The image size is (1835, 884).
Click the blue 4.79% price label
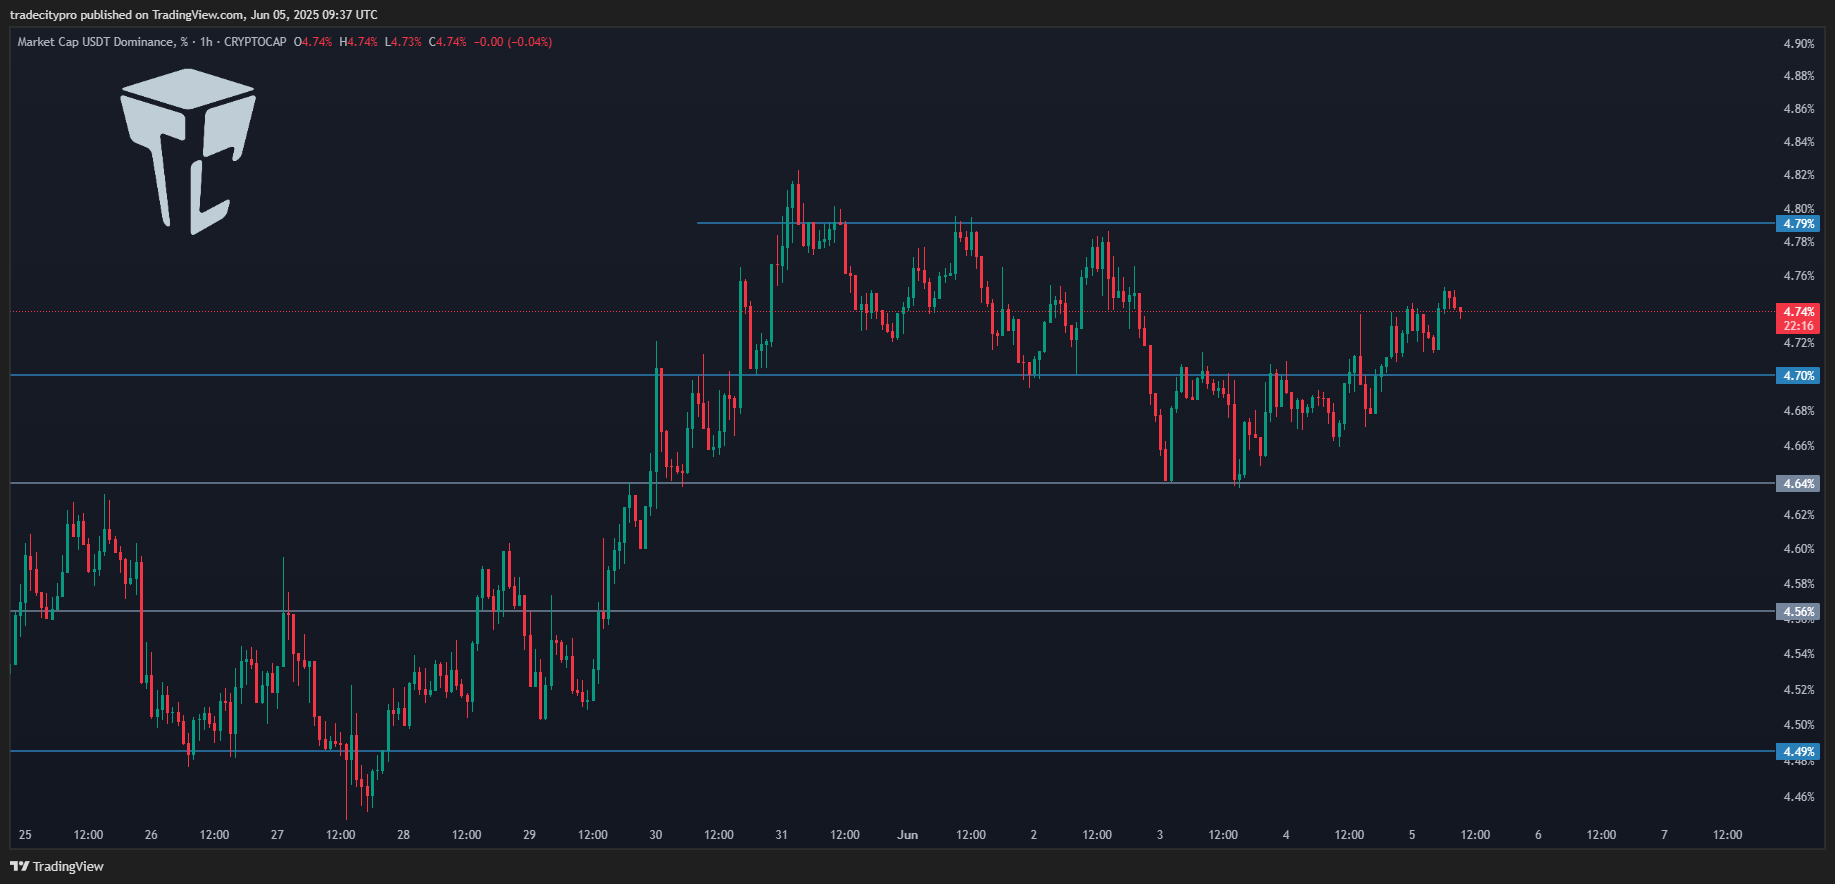[x=1798, y=223]
